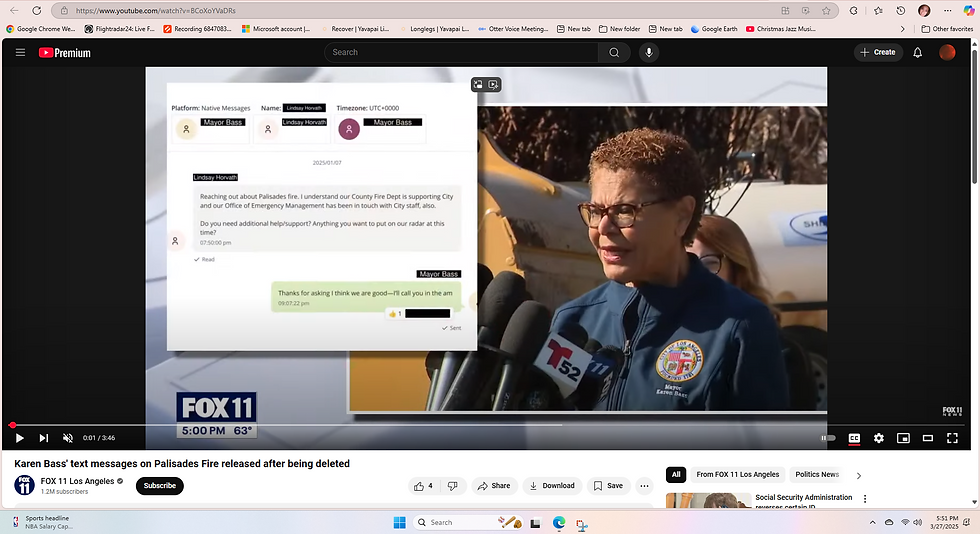Open the Sports headline taskbar widget

coord(41,522)
